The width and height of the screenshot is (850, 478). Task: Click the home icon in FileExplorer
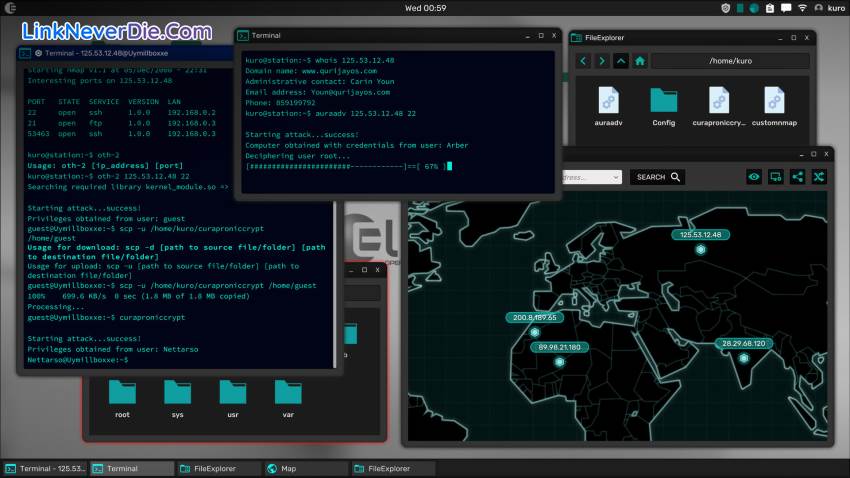click(x=640, y=61)
